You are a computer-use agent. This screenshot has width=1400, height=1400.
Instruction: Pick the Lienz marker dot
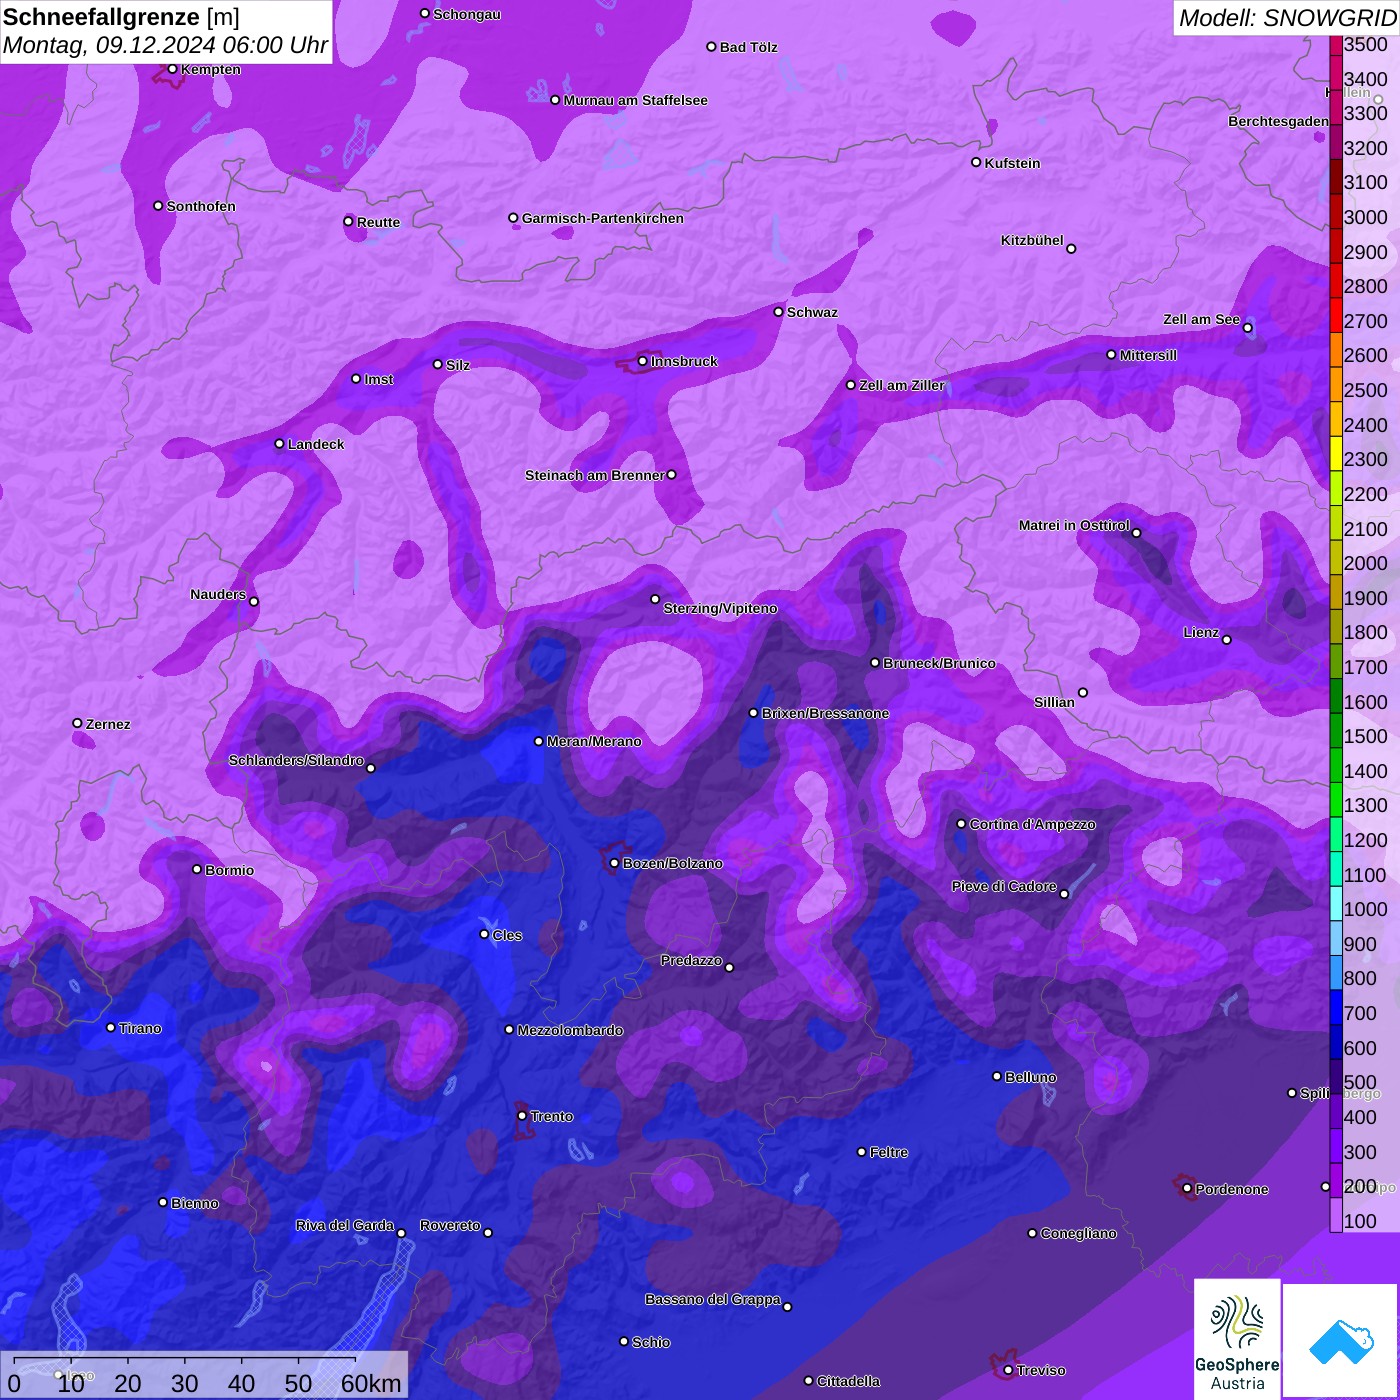[x=1227, y=640]
